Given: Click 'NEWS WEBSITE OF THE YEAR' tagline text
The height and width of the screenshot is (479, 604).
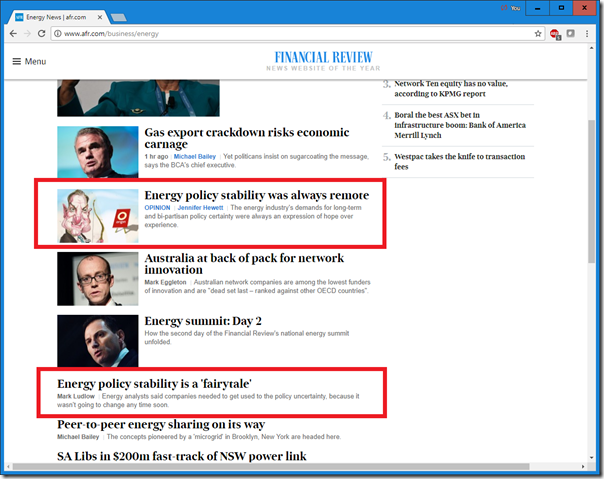Looking at the screenshot, I should (x=323, y=68).
